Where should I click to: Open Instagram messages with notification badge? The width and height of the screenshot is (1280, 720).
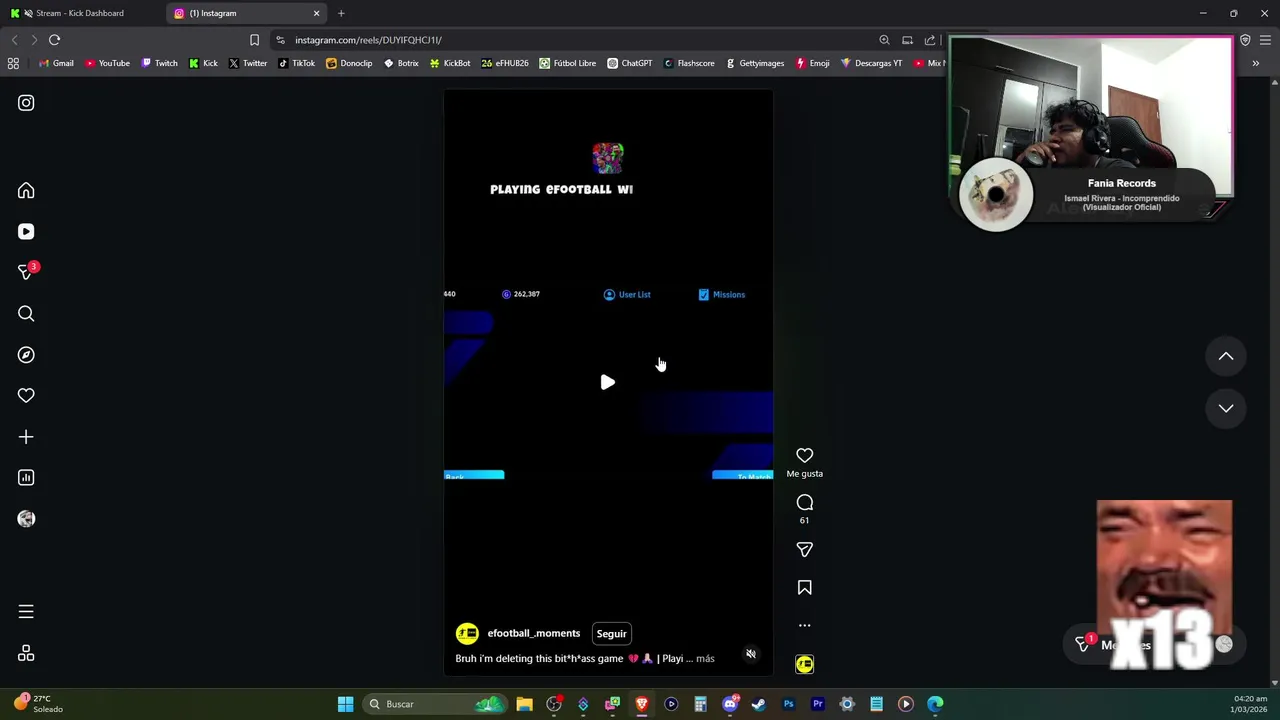pyautogui.click(x=26, y=272)
